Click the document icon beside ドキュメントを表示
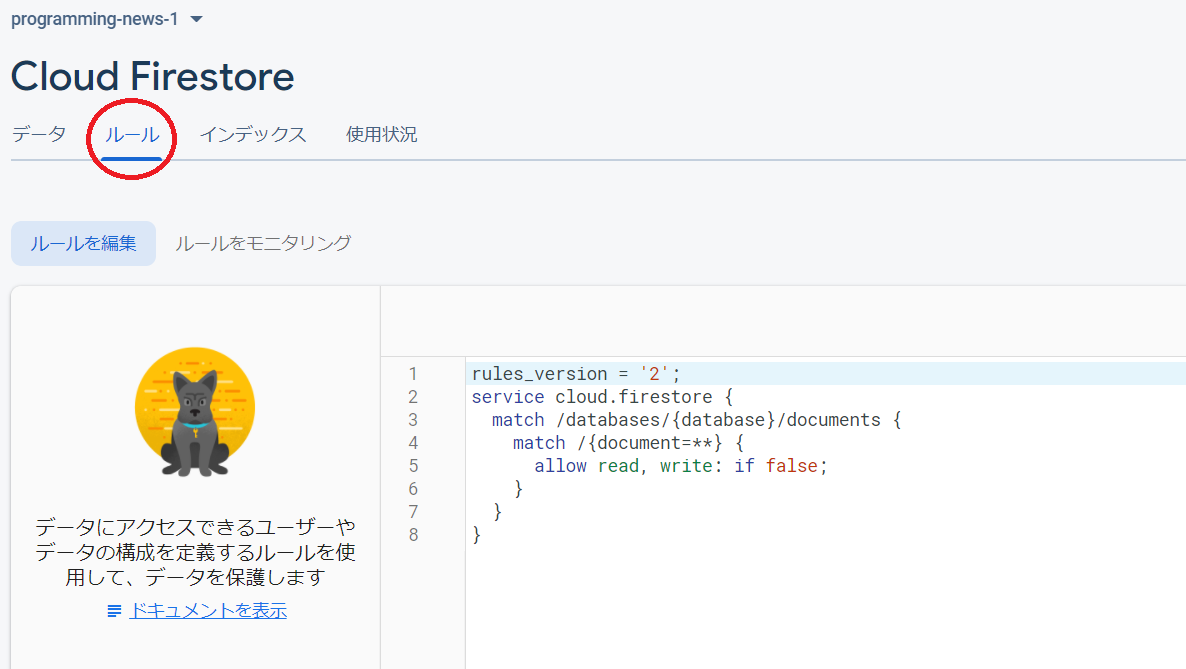Screen dimensions: 1186x669 [x=114, y=611]
